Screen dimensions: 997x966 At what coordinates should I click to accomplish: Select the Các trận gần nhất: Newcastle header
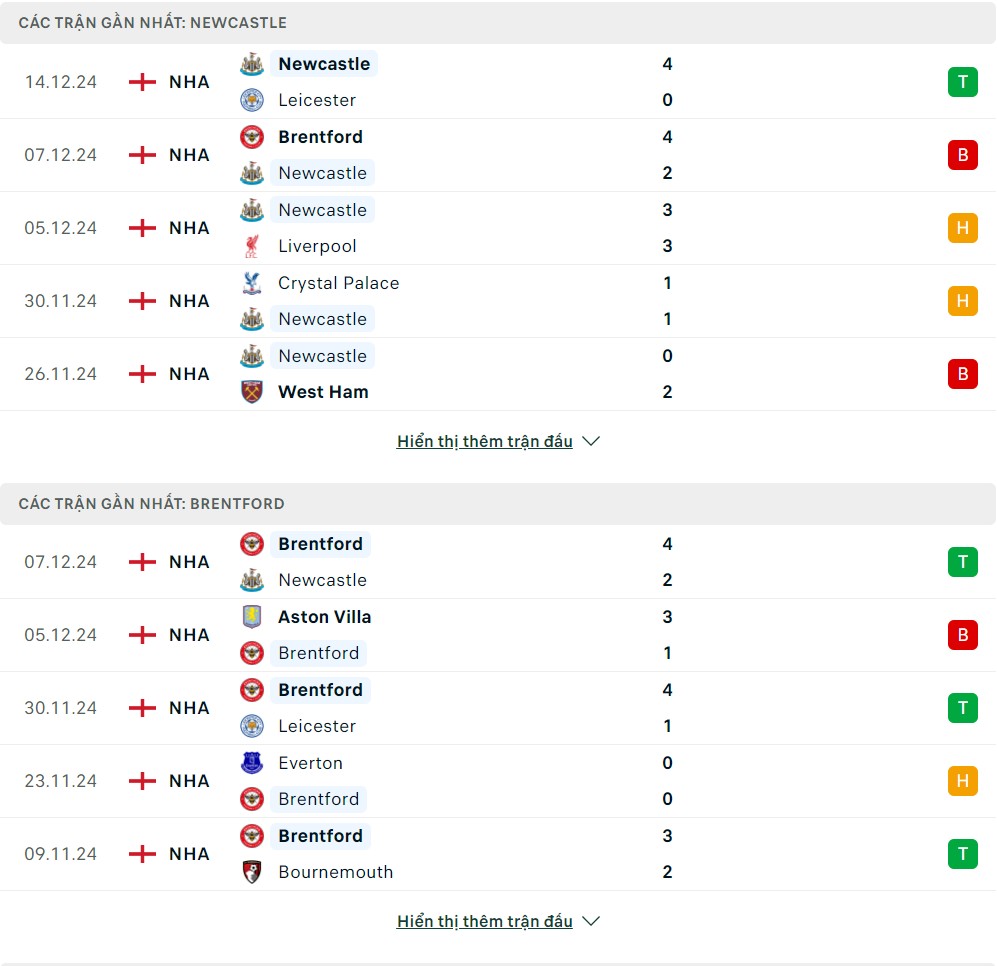coord(152,22)
